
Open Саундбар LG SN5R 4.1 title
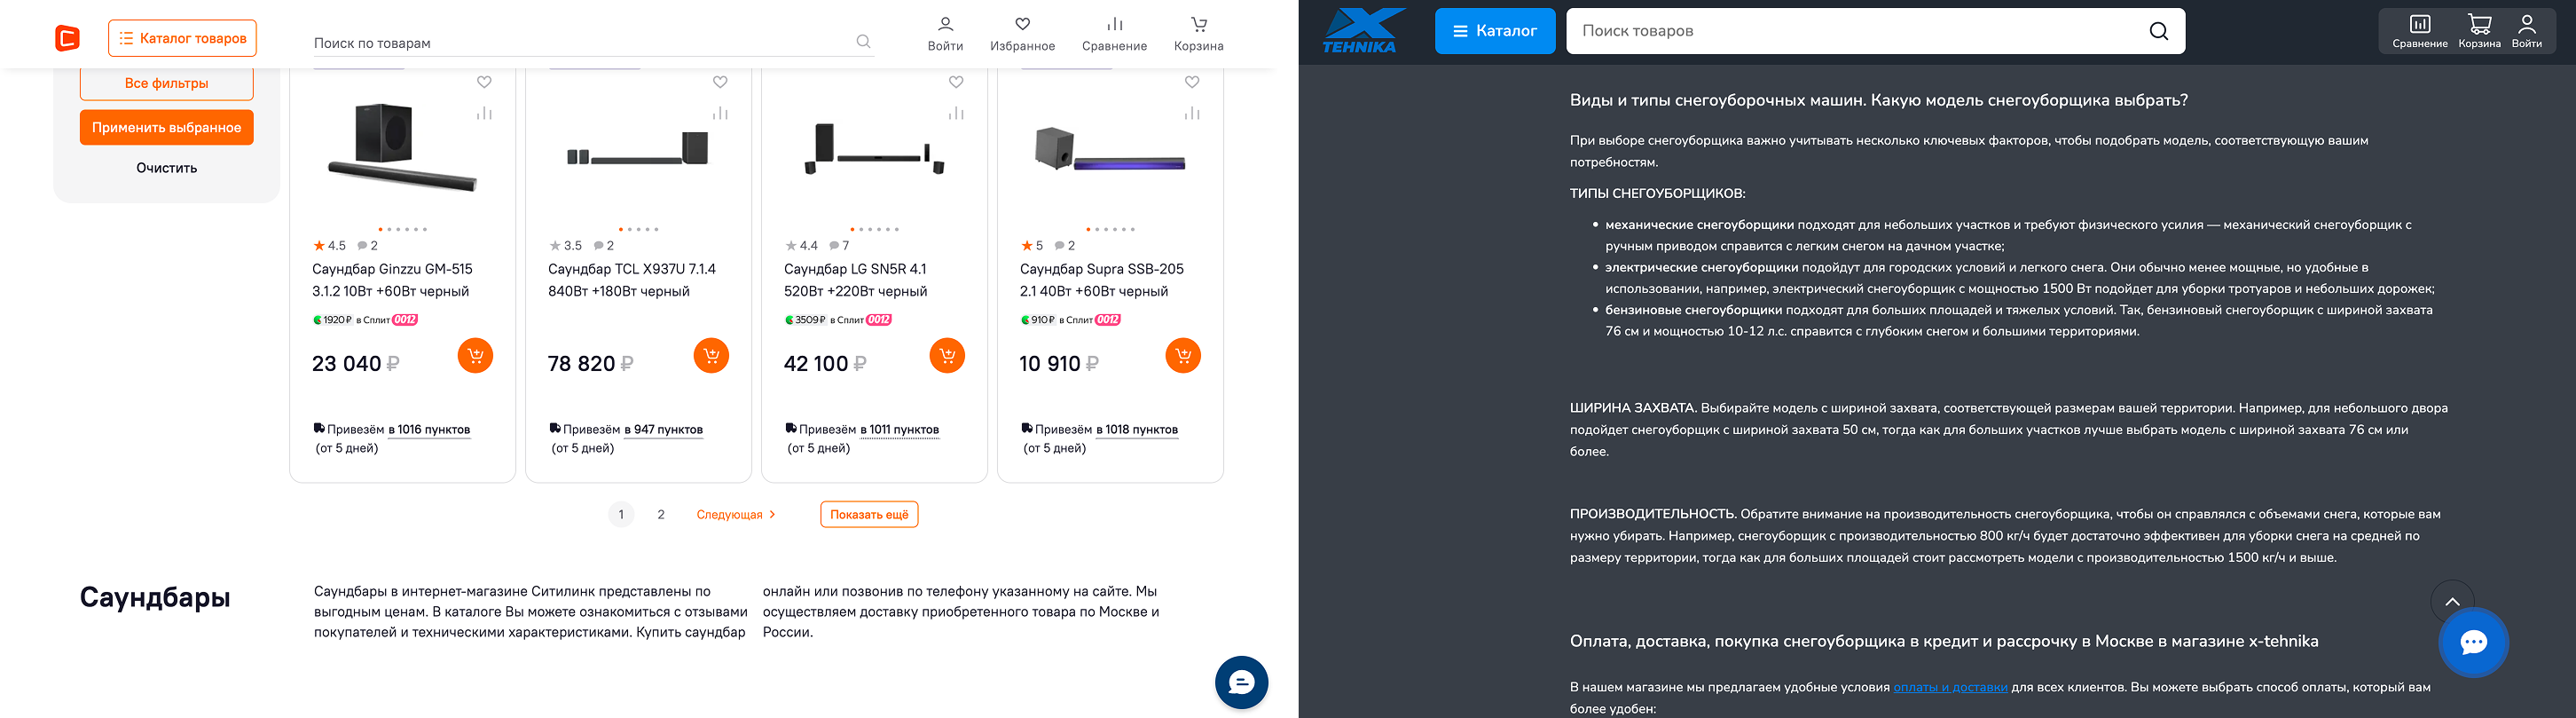pos(856,280)
